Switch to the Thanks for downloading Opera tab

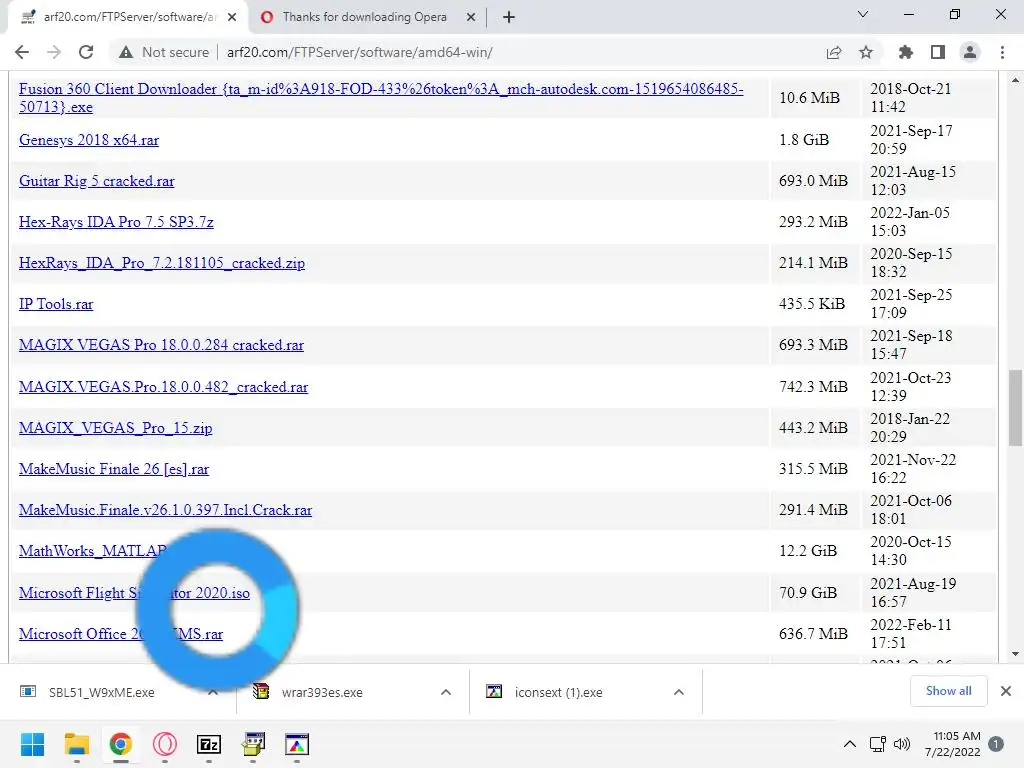364,17
